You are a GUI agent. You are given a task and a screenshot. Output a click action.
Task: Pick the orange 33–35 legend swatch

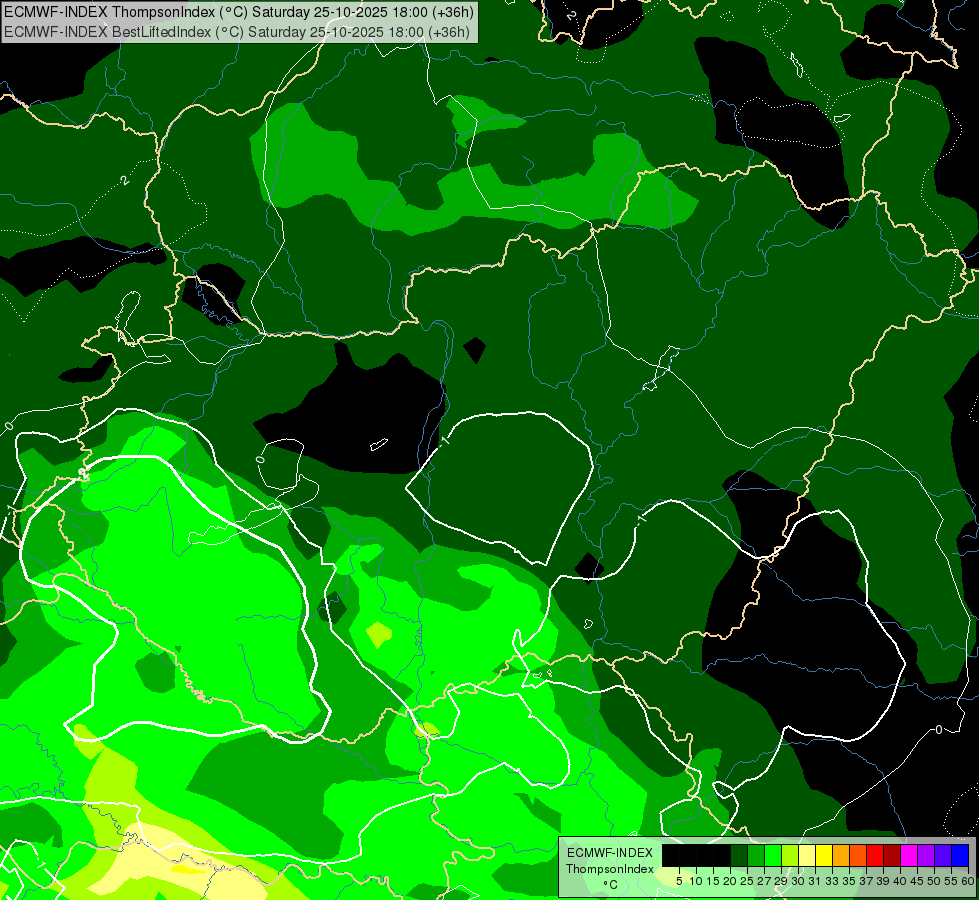point(841,855)
